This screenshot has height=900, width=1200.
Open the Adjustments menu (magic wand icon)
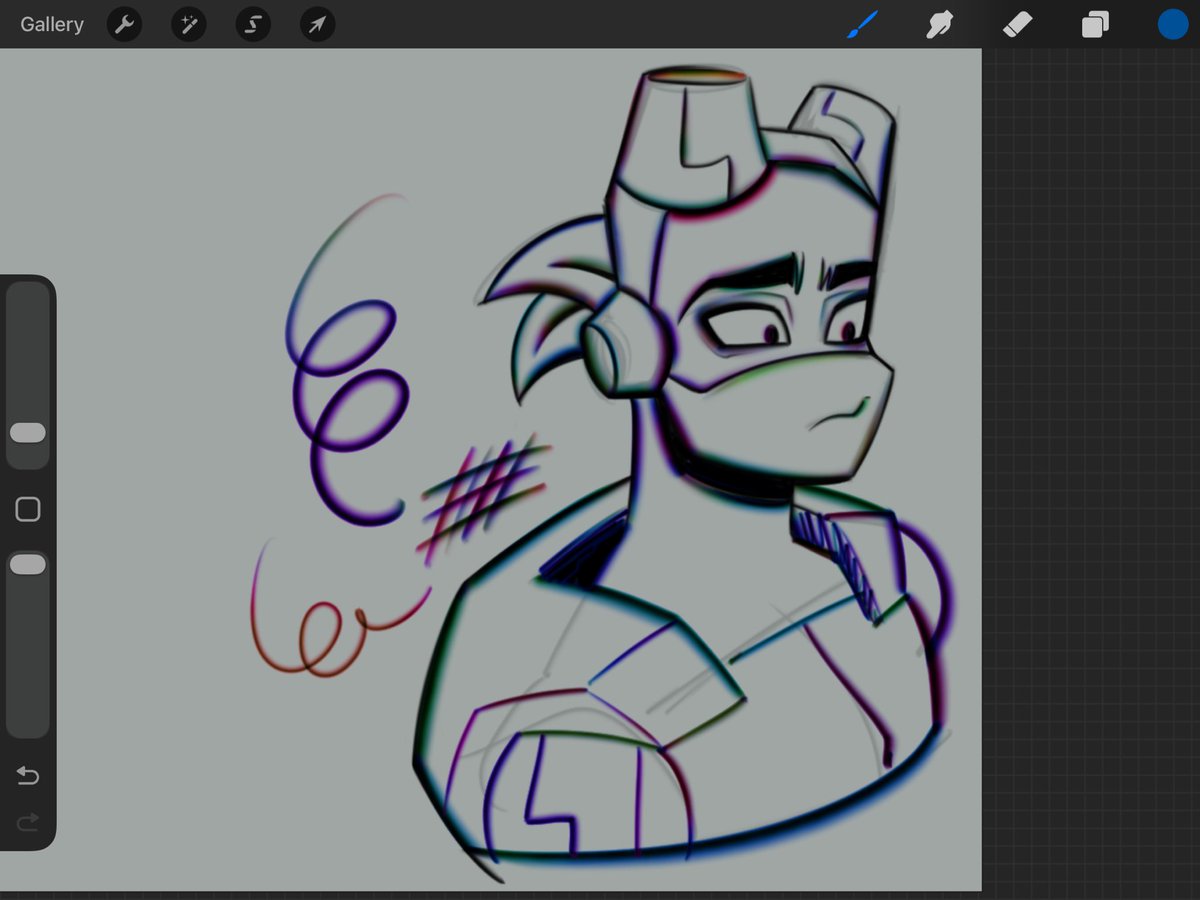188,24
